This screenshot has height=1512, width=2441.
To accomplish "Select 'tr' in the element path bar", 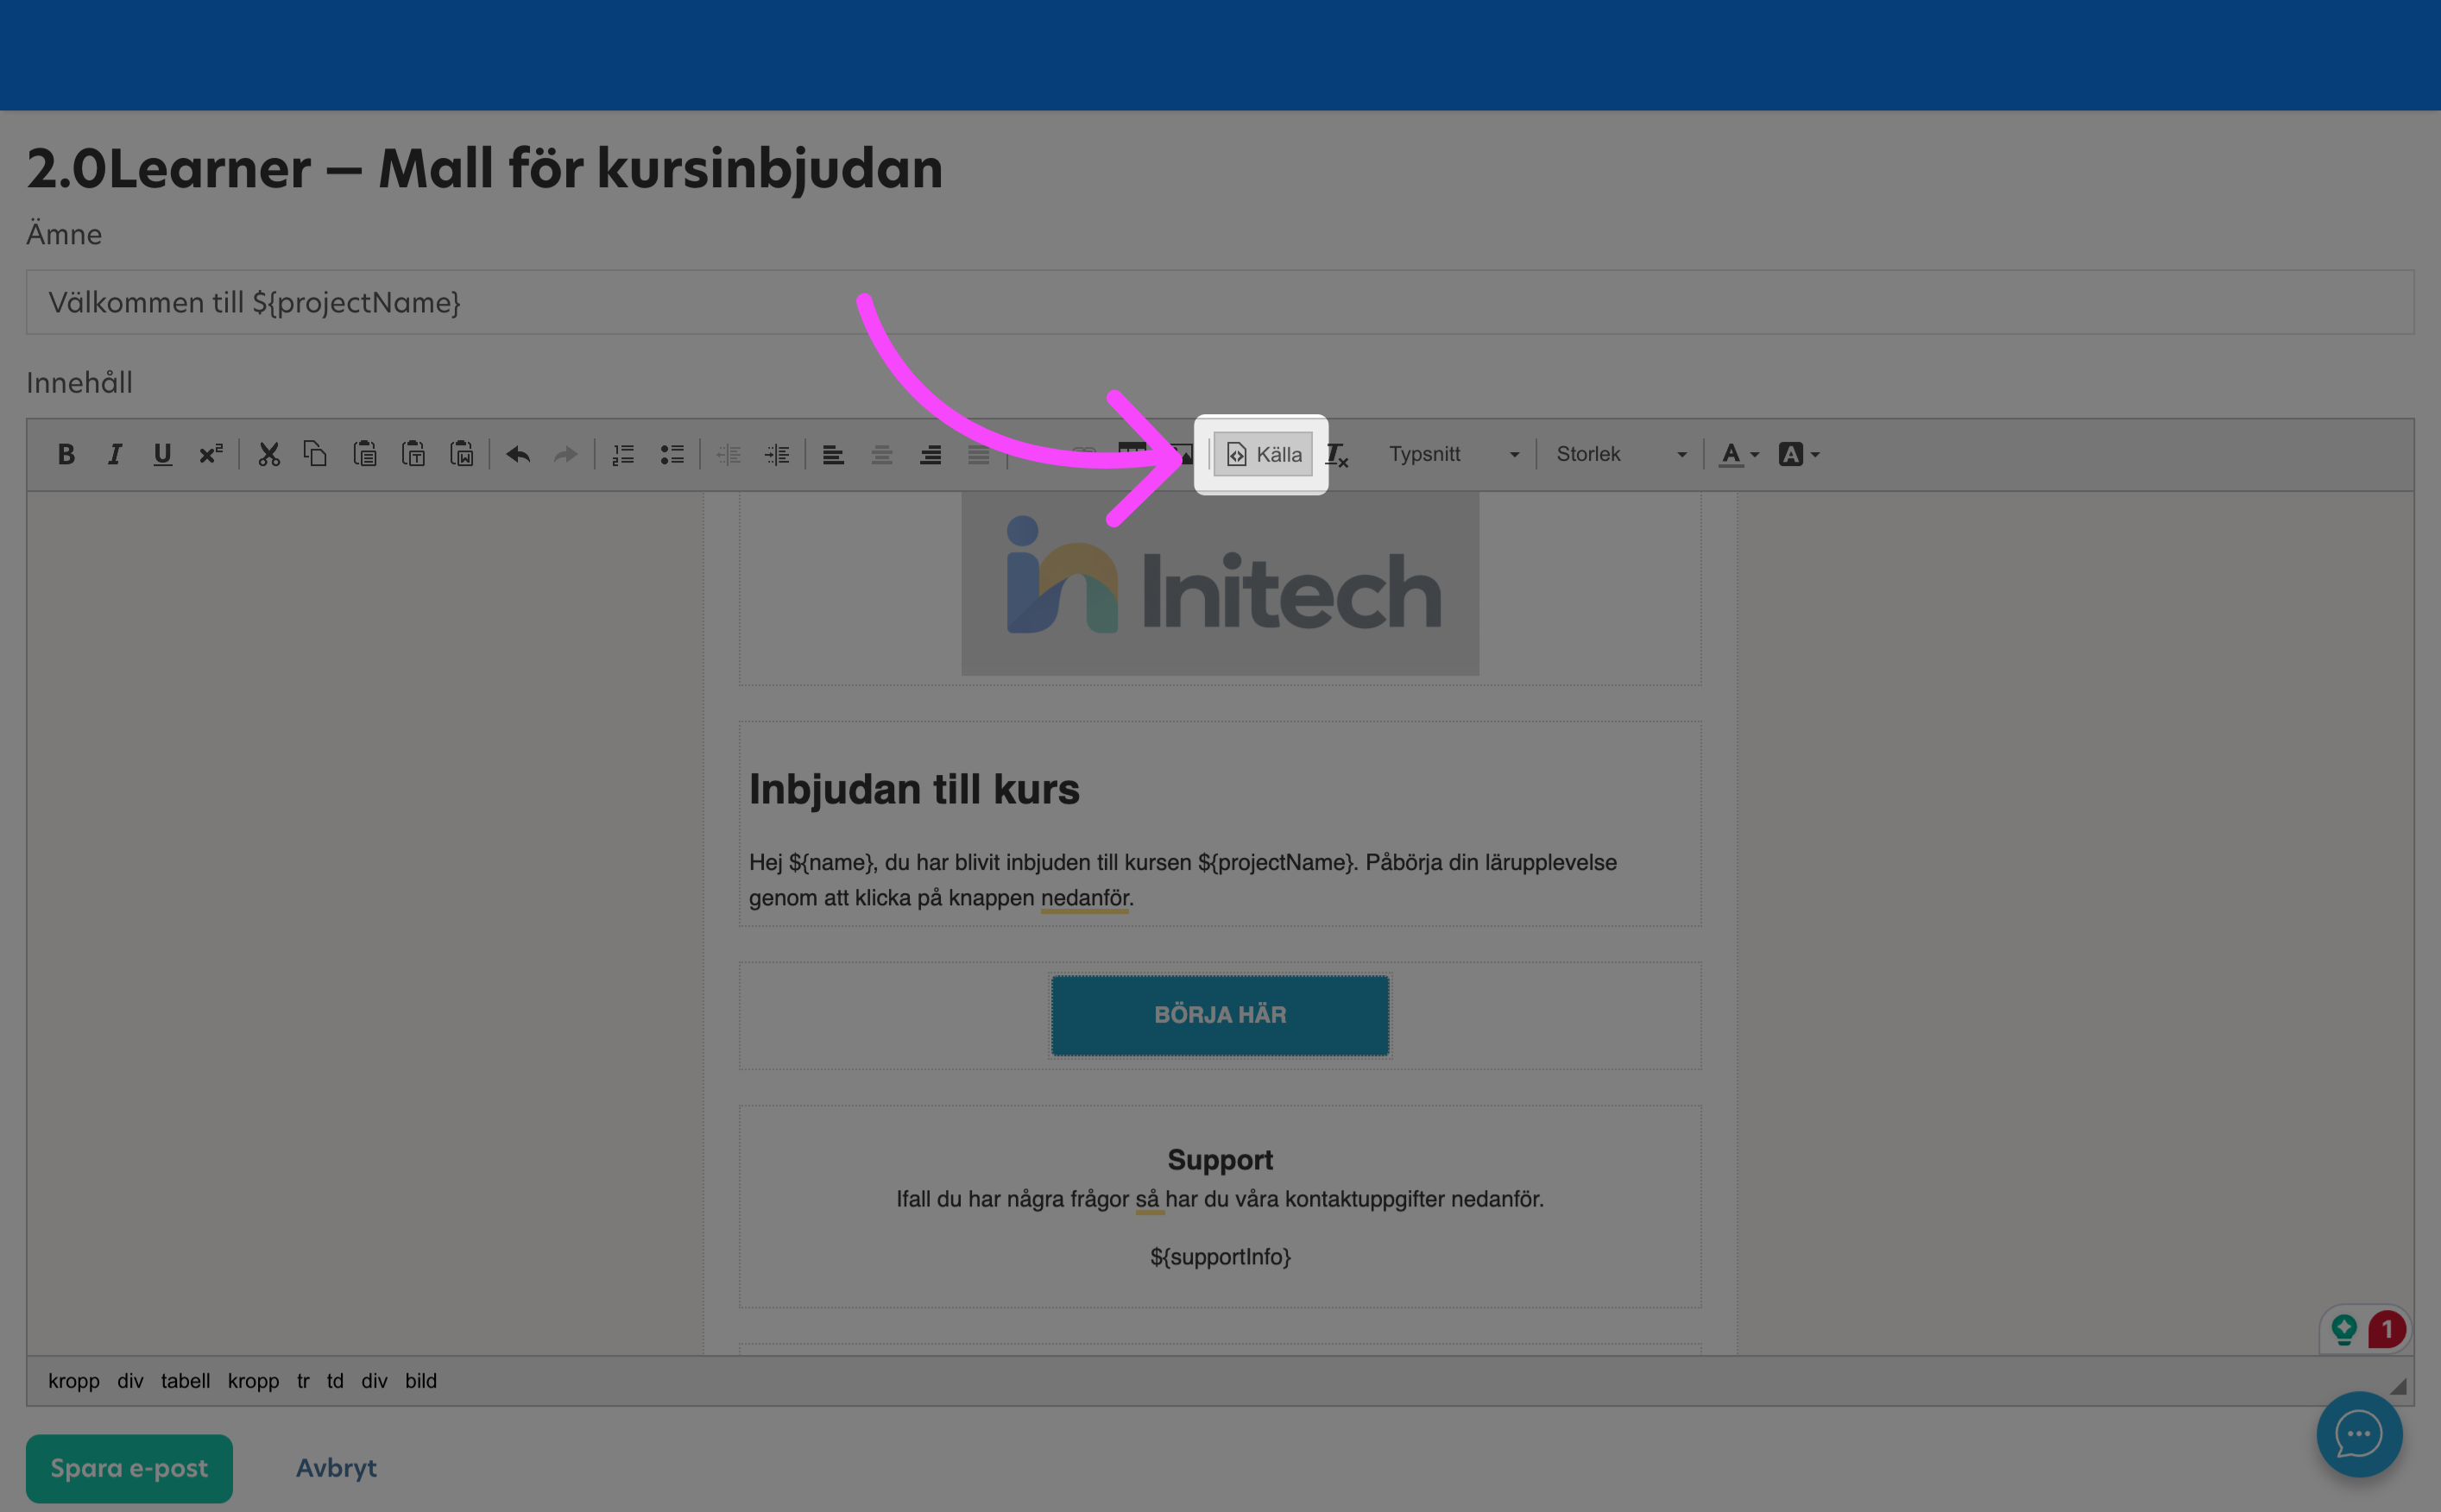I will tap(303, 1381).
